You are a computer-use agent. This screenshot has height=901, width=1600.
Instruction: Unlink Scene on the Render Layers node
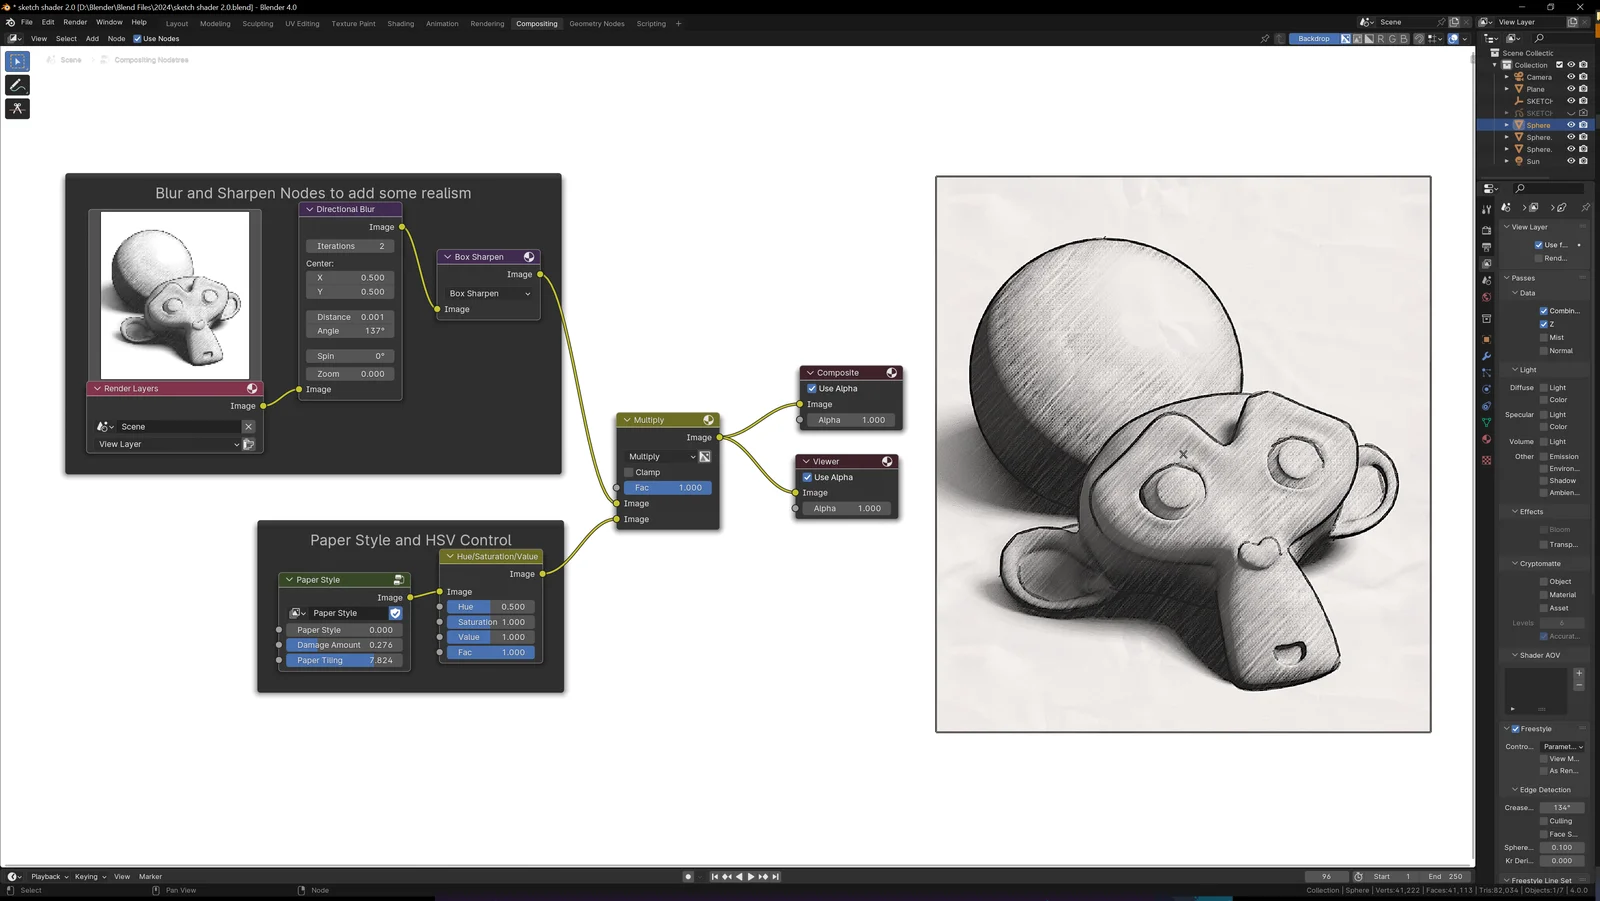tap(248, 426)
